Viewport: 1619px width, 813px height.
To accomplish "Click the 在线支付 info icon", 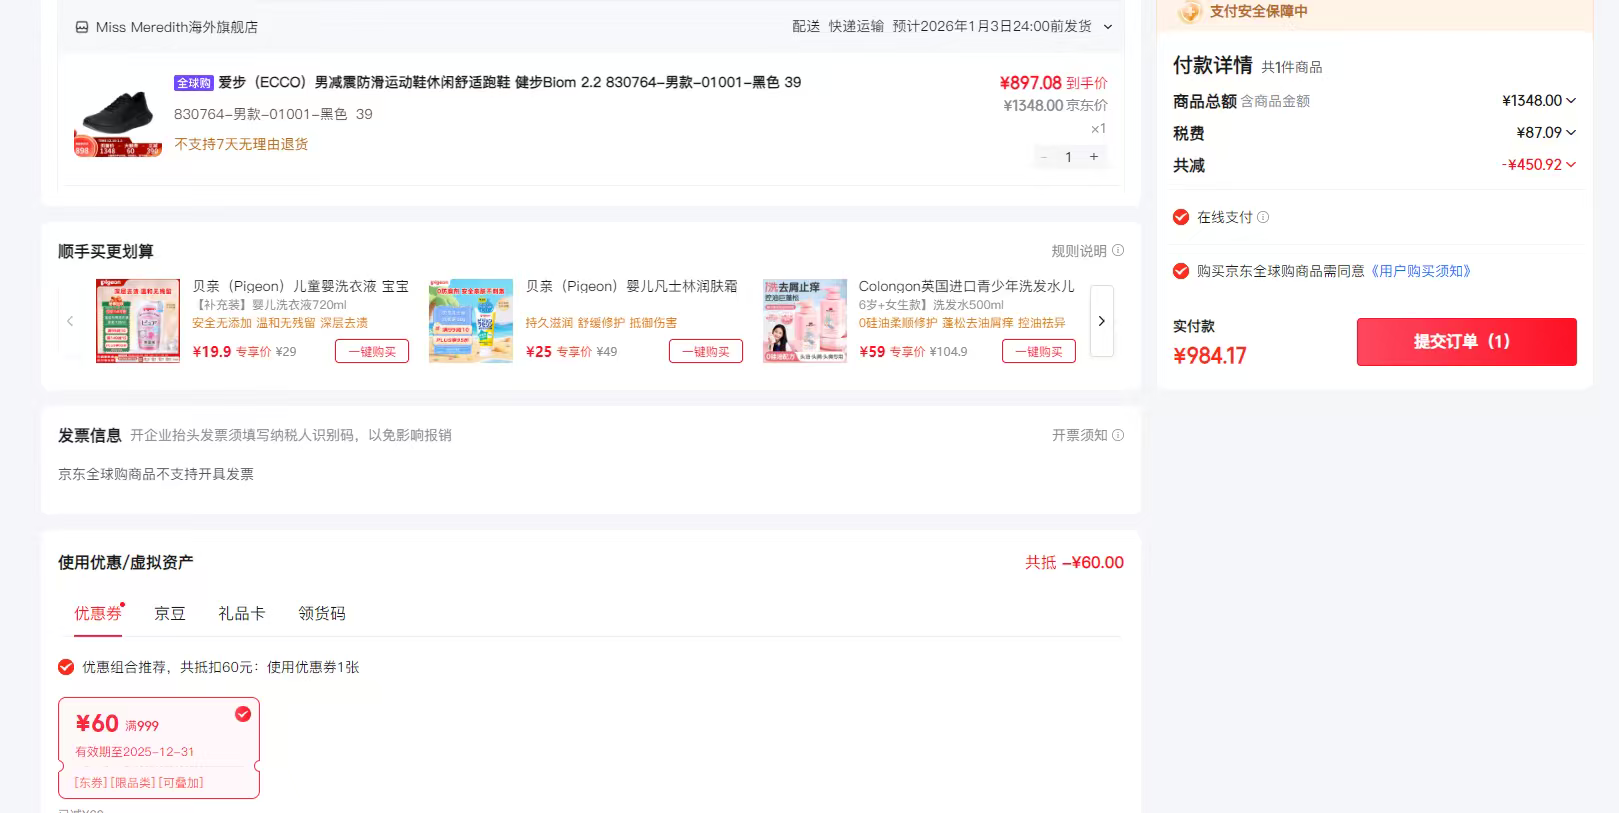I will click(x=1263, y=217).
